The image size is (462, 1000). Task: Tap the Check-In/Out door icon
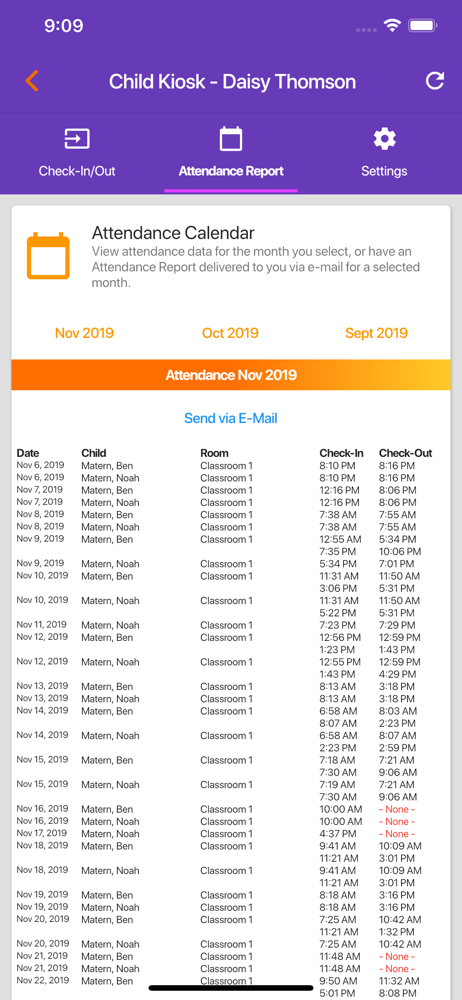coord(77,139)
